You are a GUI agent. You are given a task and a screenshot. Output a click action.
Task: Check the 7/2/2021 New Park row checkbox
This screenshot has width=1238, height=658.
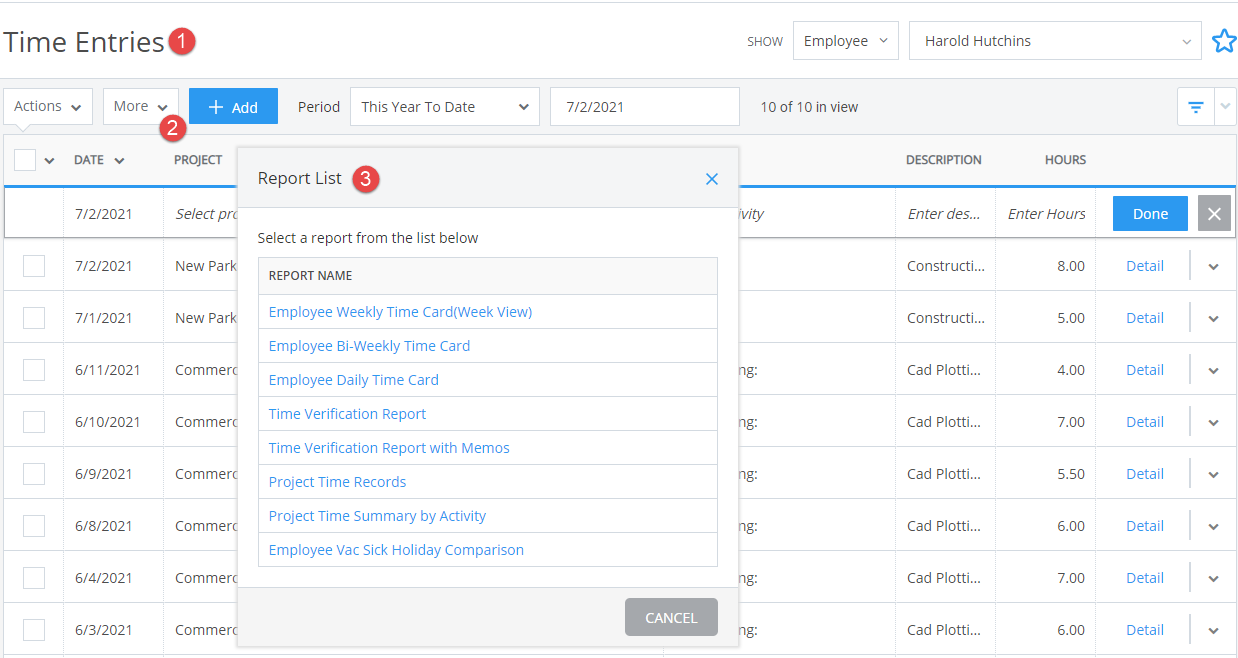[34, 266]
